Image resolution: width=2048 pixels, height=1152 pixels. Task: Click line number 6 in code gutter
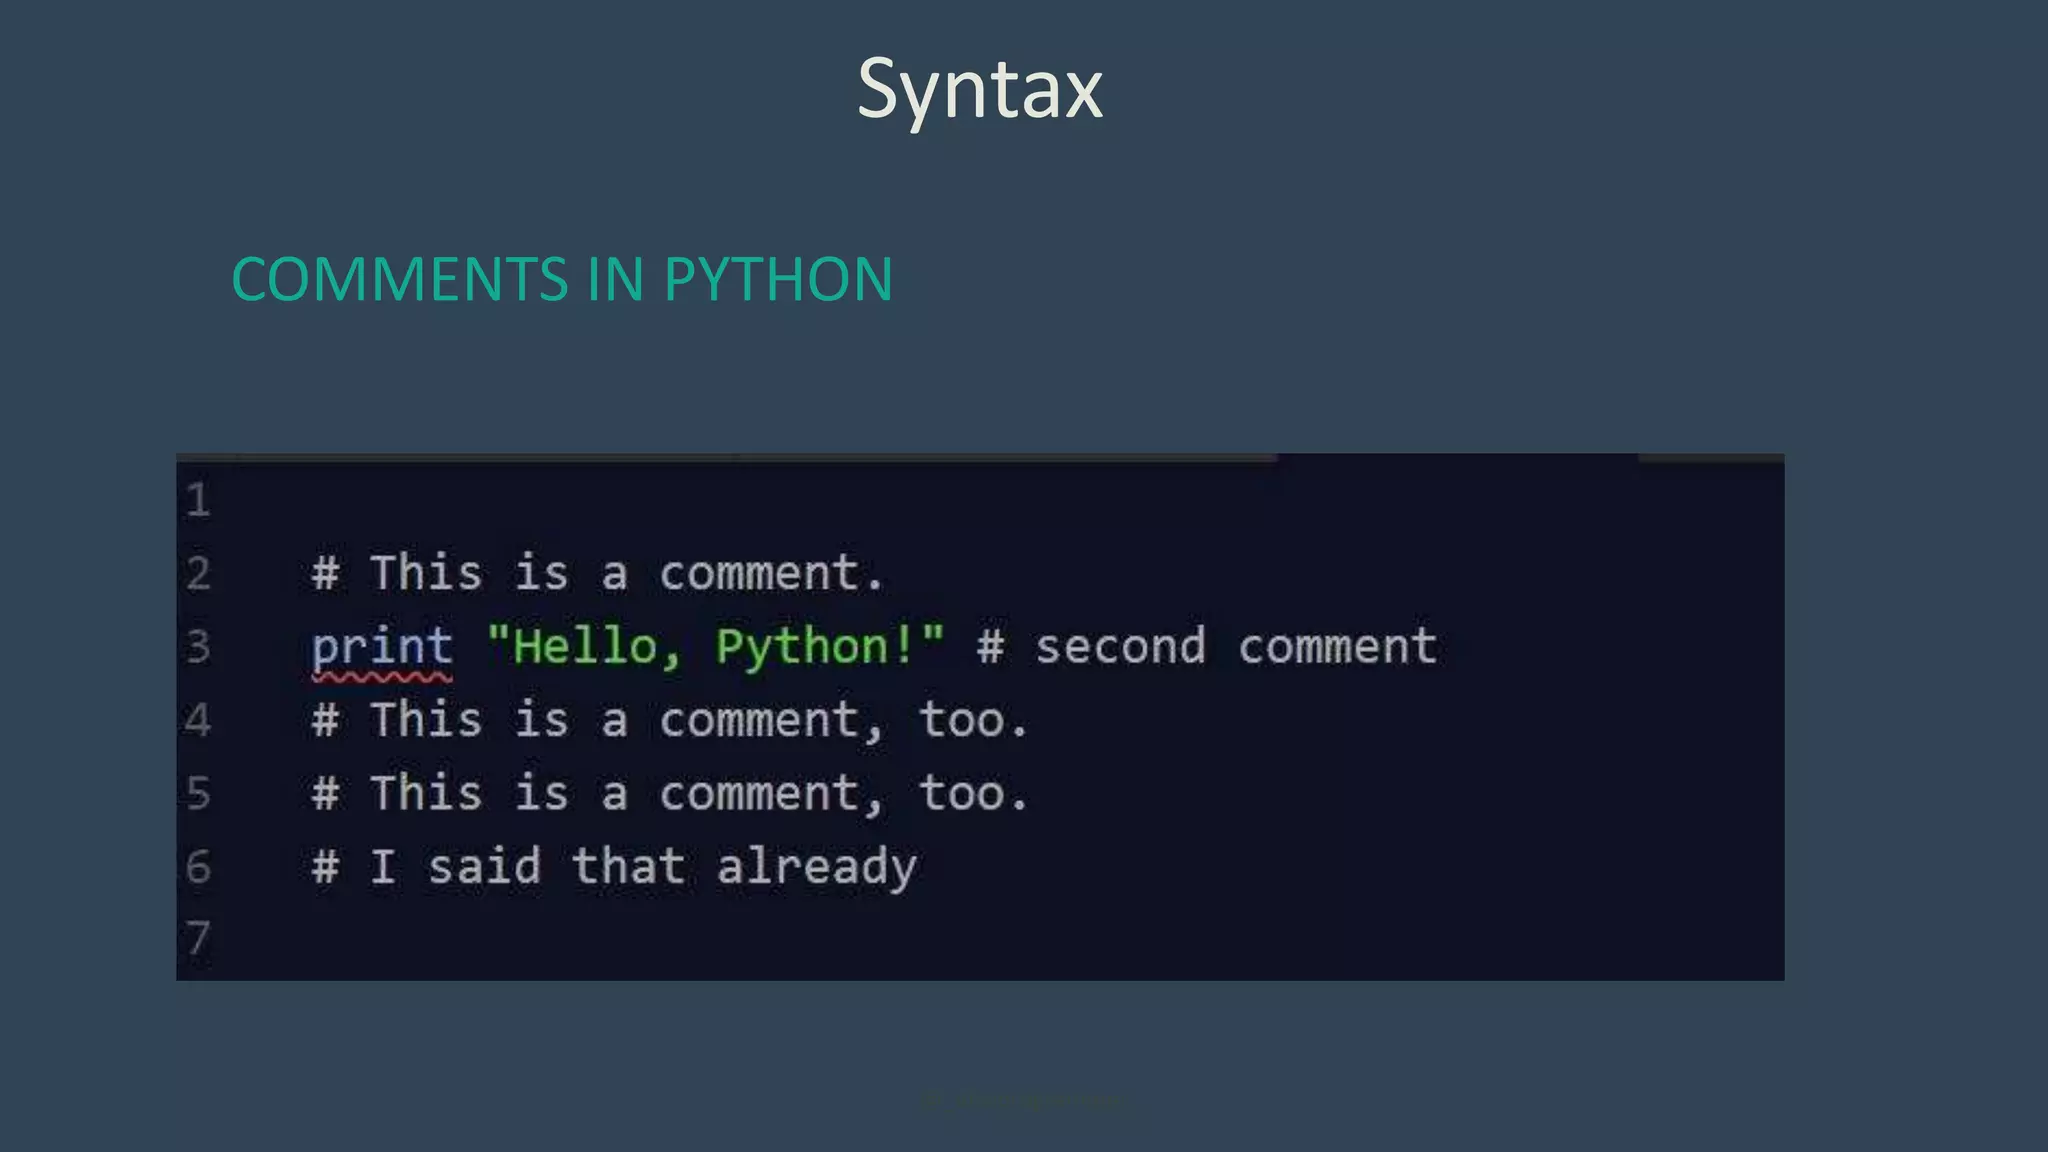tap(198, 866)
